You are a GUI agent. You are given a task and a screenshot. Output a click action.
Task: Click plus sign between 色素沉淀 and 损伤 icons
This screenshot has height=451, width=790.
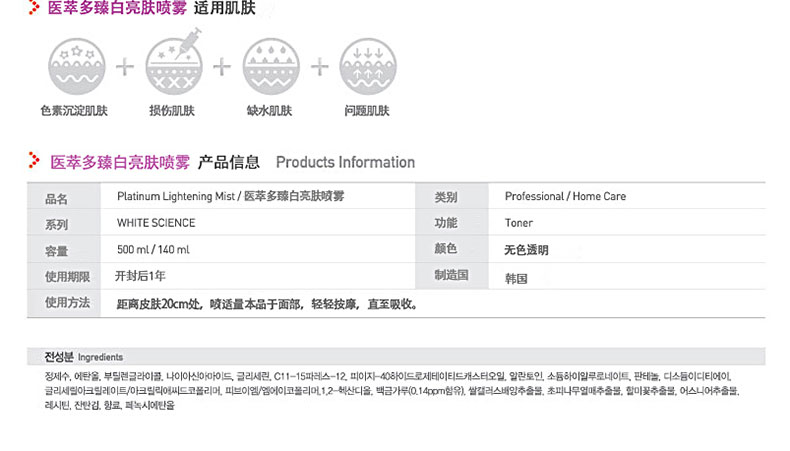point(124,68)
